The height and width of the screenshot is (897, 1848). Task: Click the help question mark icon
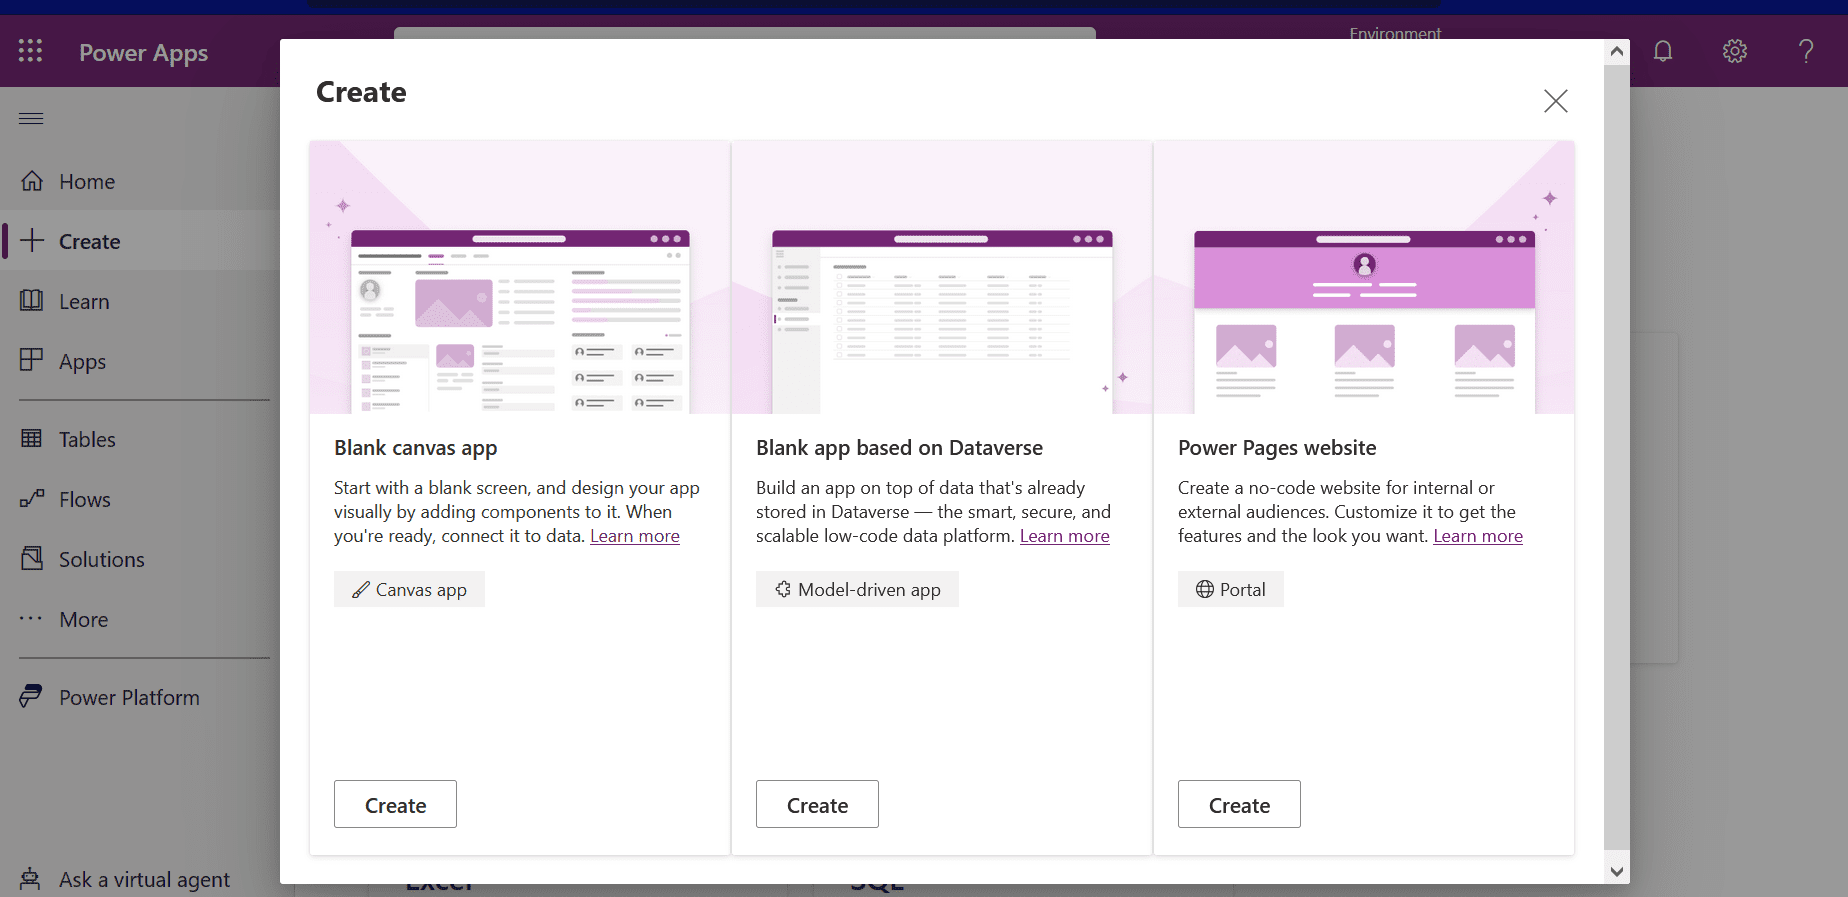[x=1805, y=51]
